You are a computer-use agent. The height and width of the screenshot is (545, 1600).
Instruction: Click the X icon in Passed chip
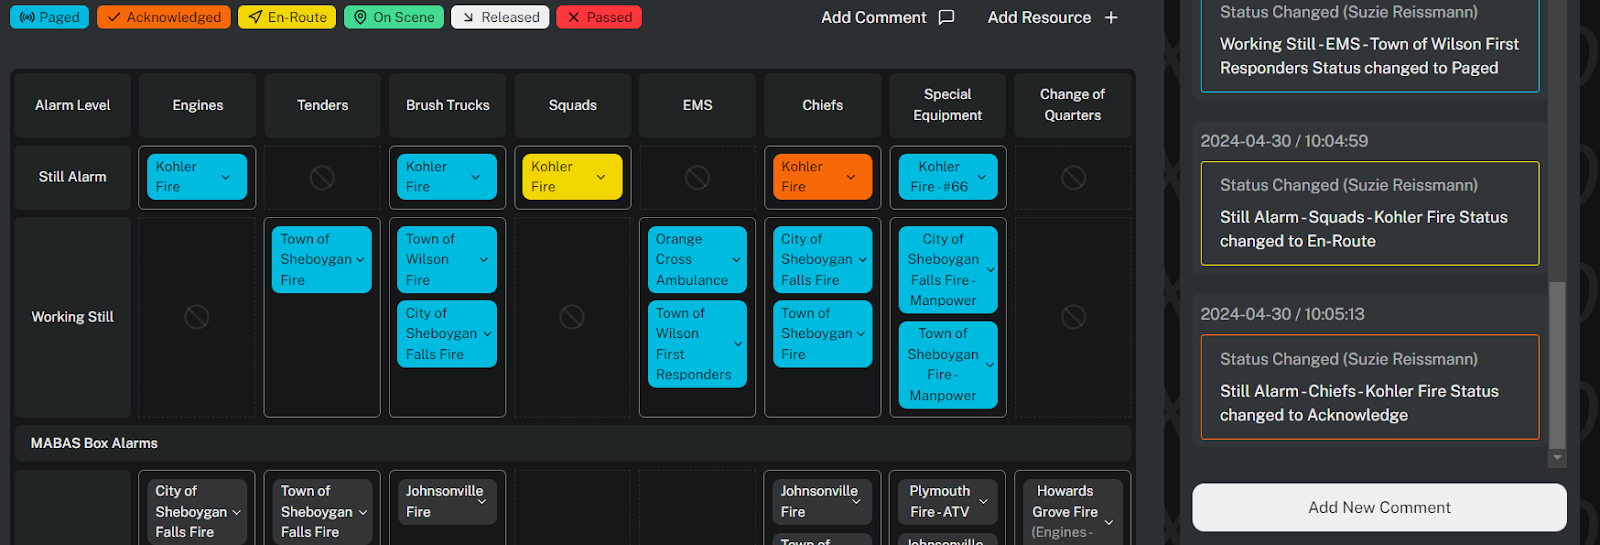tap(573, 17)
